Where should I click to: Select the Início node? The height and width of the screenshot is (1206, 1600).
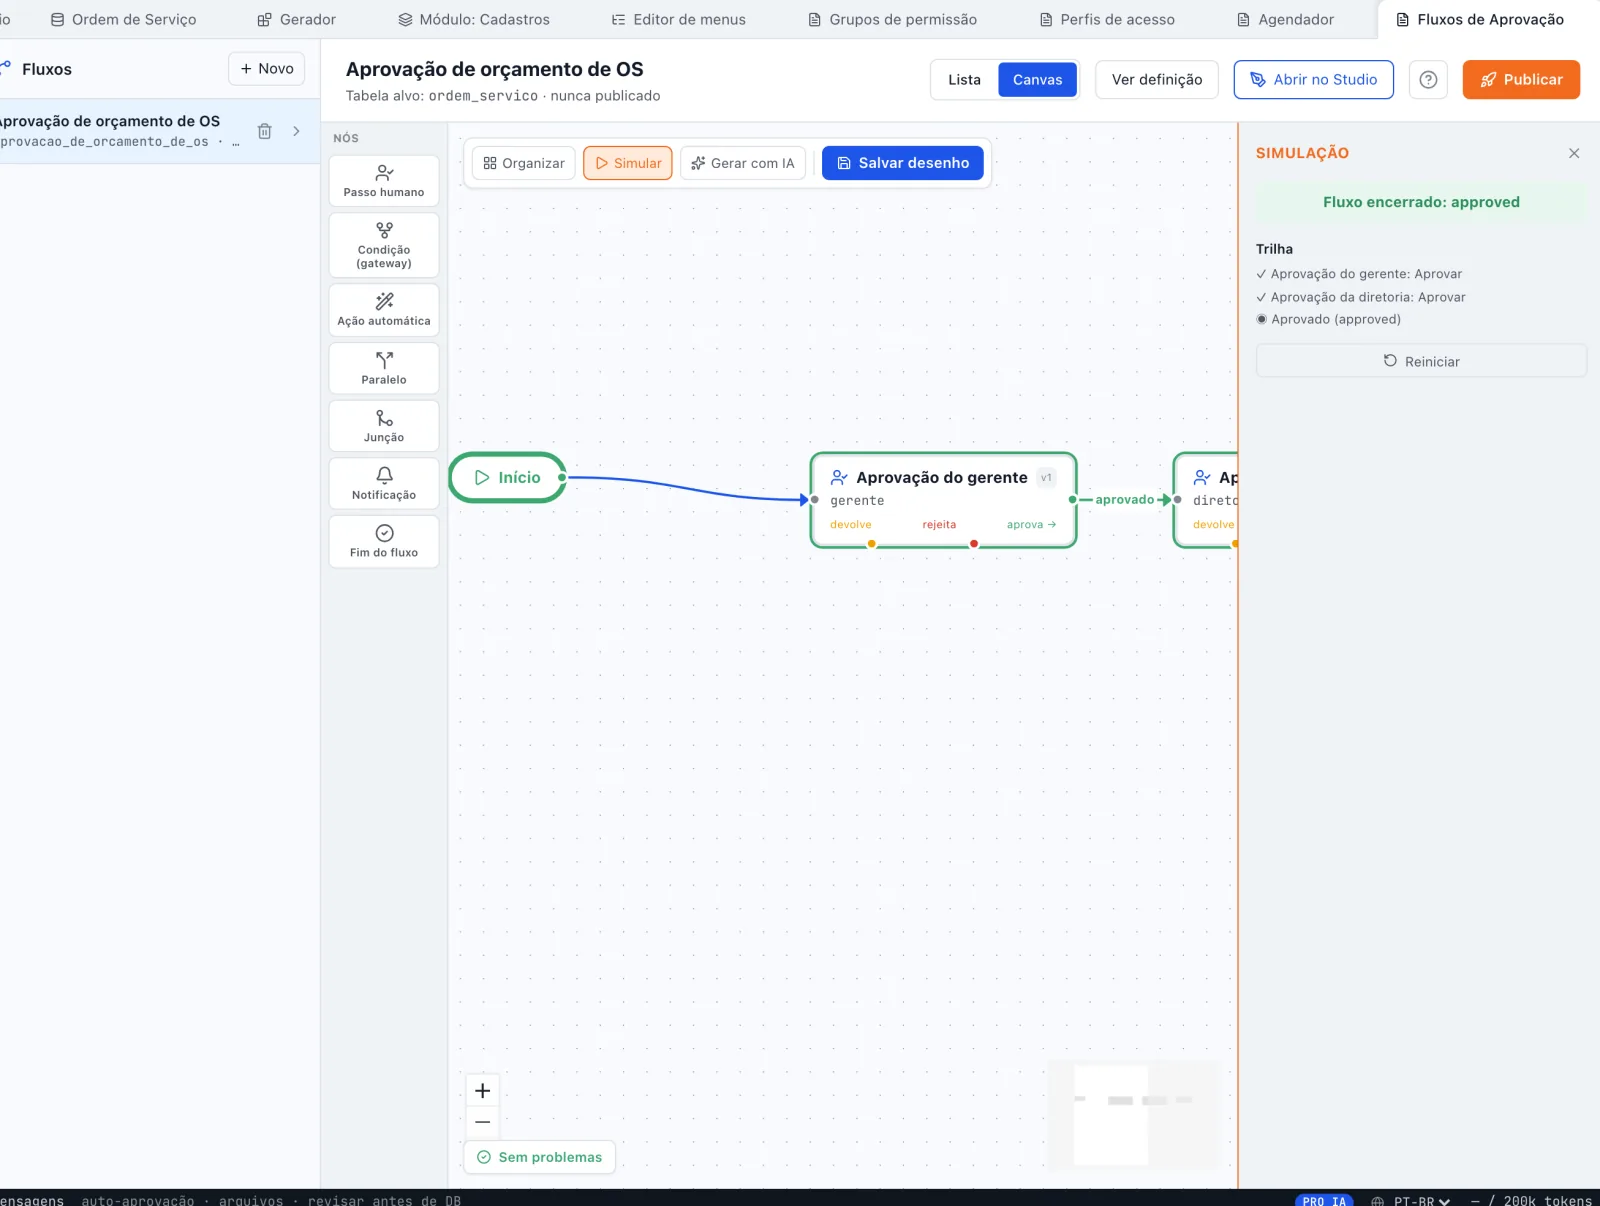pos(508,478)
